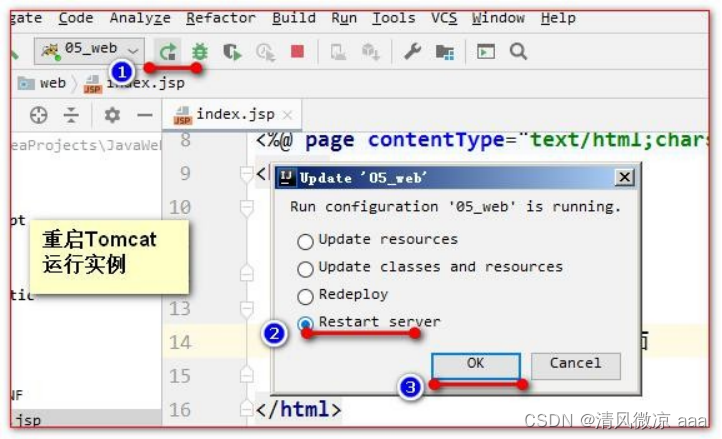Image resolution: width=722 pixels, height=439 pixels.
Task: Click line number 14 in the gutter
Action: click(180, 342)
